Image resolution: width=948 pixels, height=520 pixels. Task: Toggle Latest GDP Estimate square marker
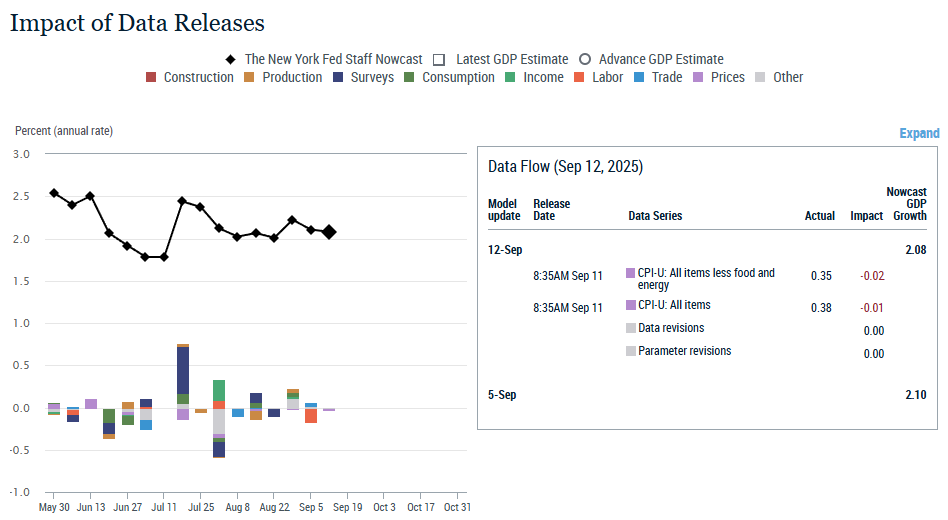(x=438, y=60)
